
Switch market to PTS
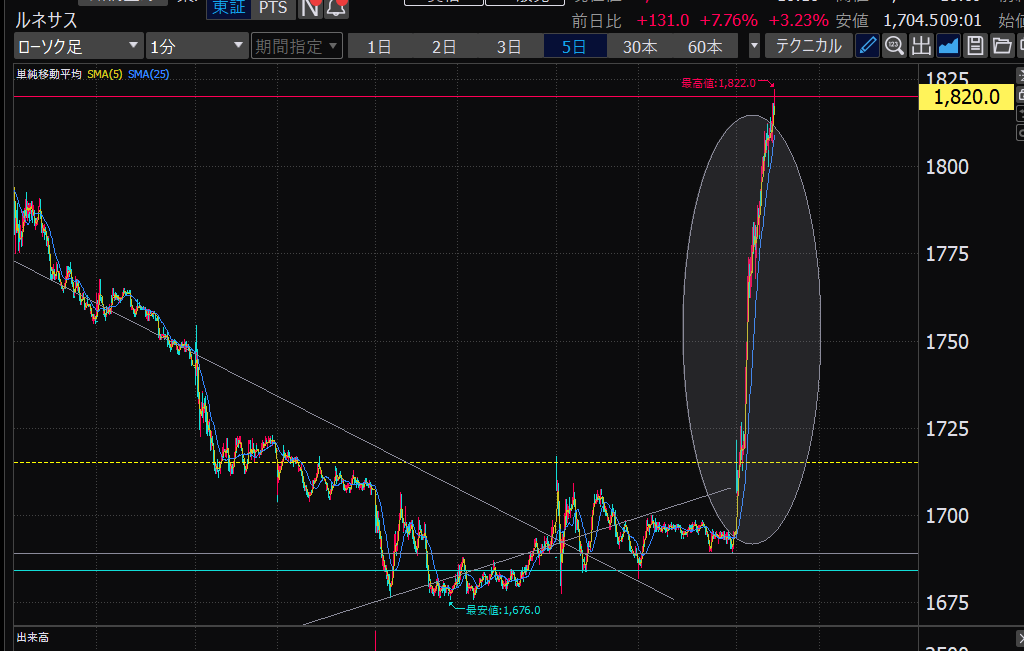tap(270, 7)
